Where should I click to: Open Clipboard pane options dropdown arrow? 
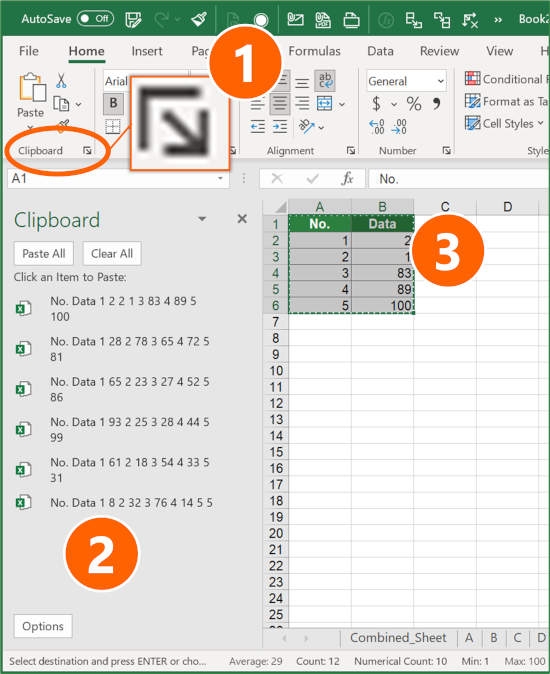pos(202,219)
